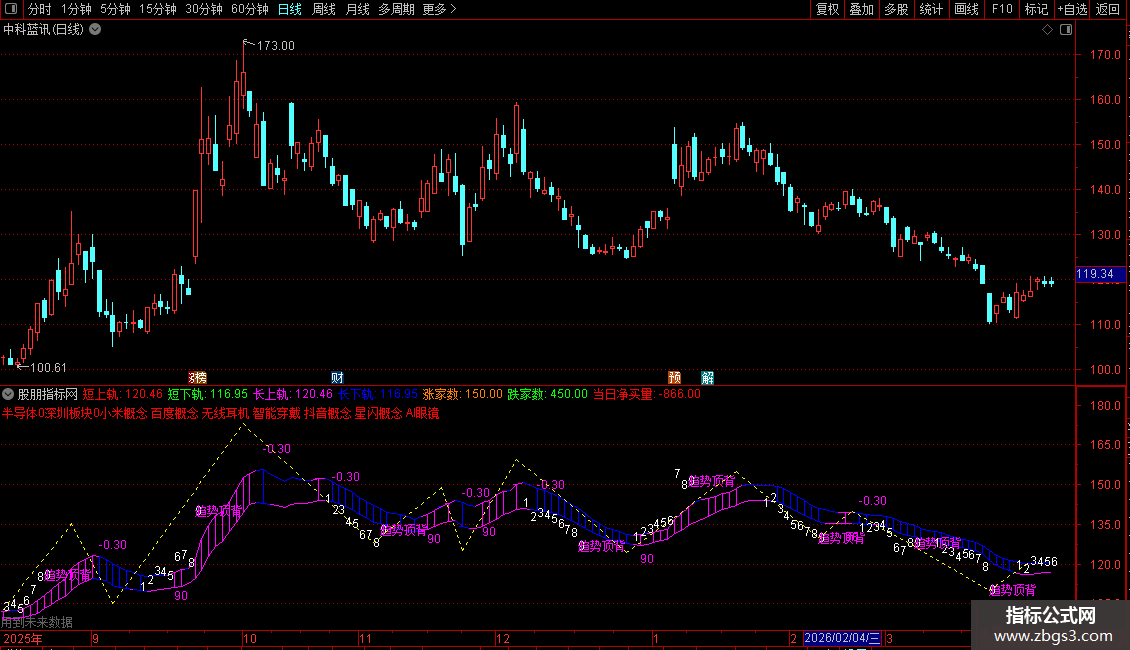The height and width of the screenshot is (650, 1130).
Task: Click the 预 forecast marker
Action: (675, 378)
